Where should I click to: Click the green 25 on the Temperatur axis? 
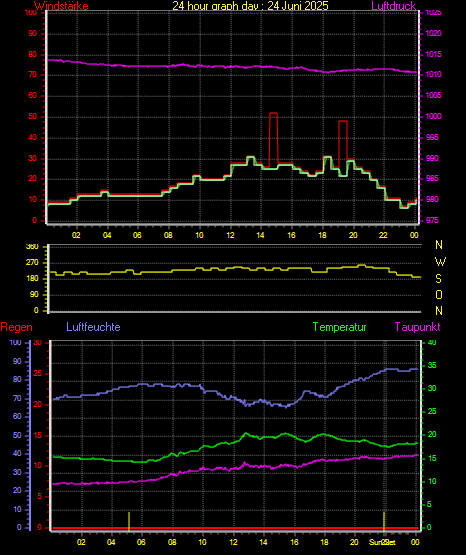(x=432, y=411)
